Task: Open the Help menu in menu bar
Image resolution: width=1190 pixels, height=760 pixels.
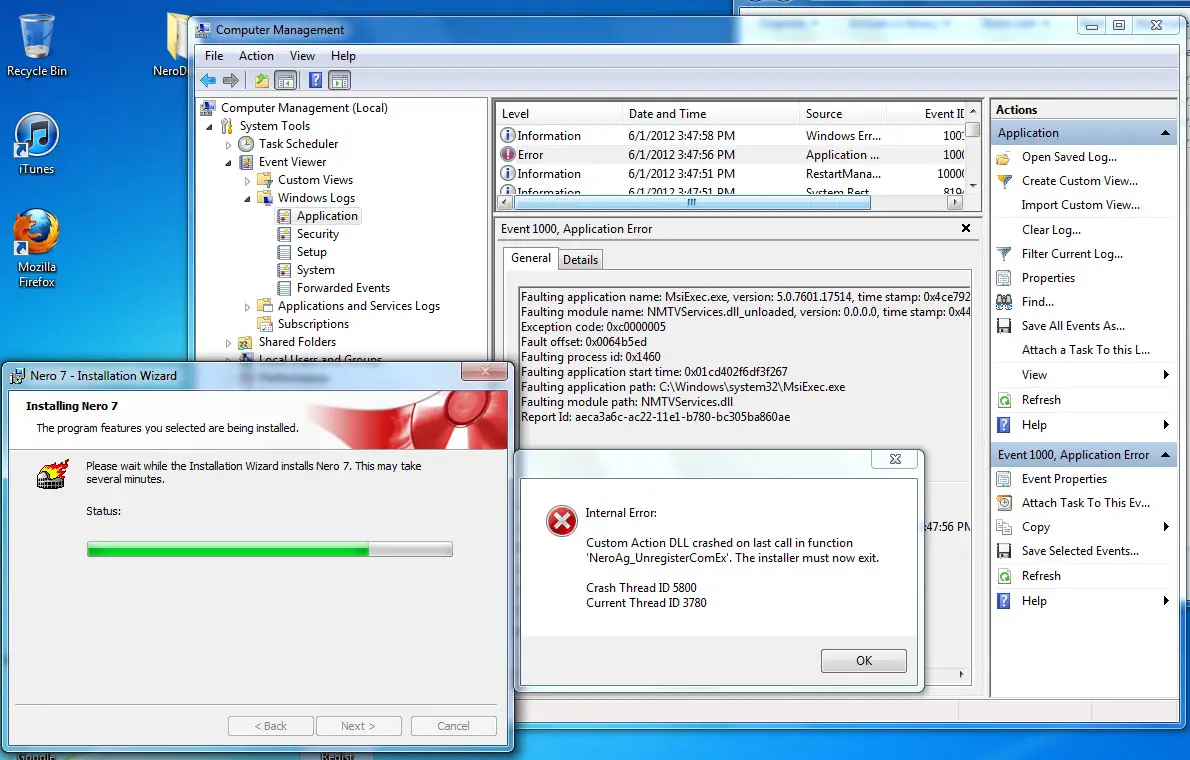Action: [x=343, y=56]
